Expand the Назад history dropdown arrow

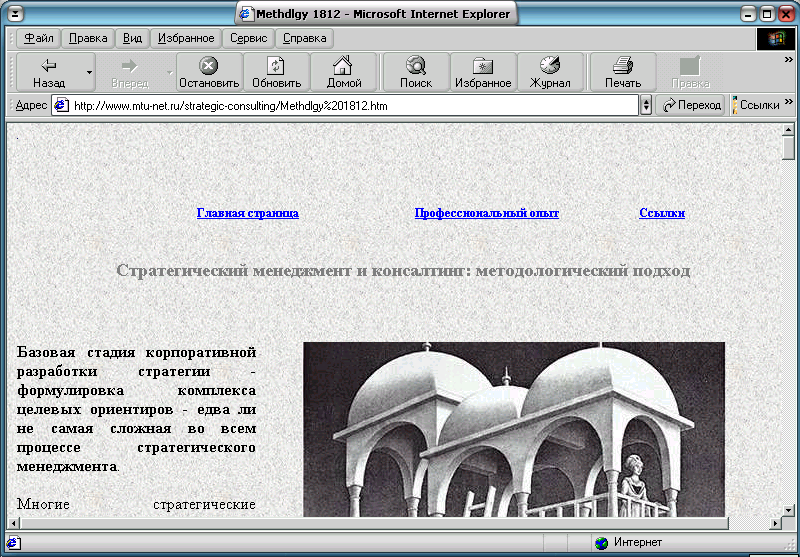pos(89,73)
